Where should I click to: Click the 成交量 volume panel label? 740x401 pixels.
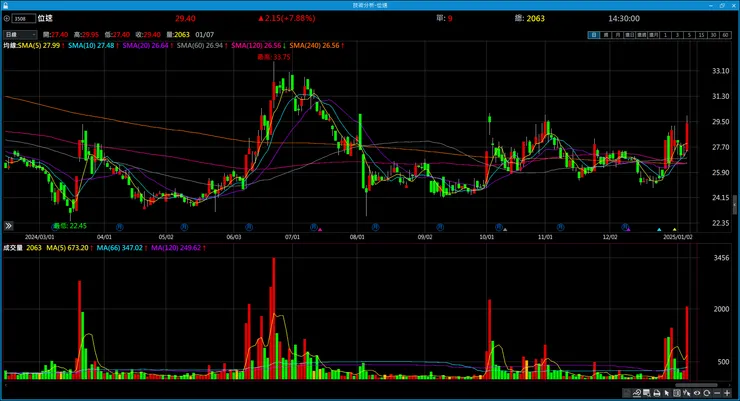(x=13, y=248)
